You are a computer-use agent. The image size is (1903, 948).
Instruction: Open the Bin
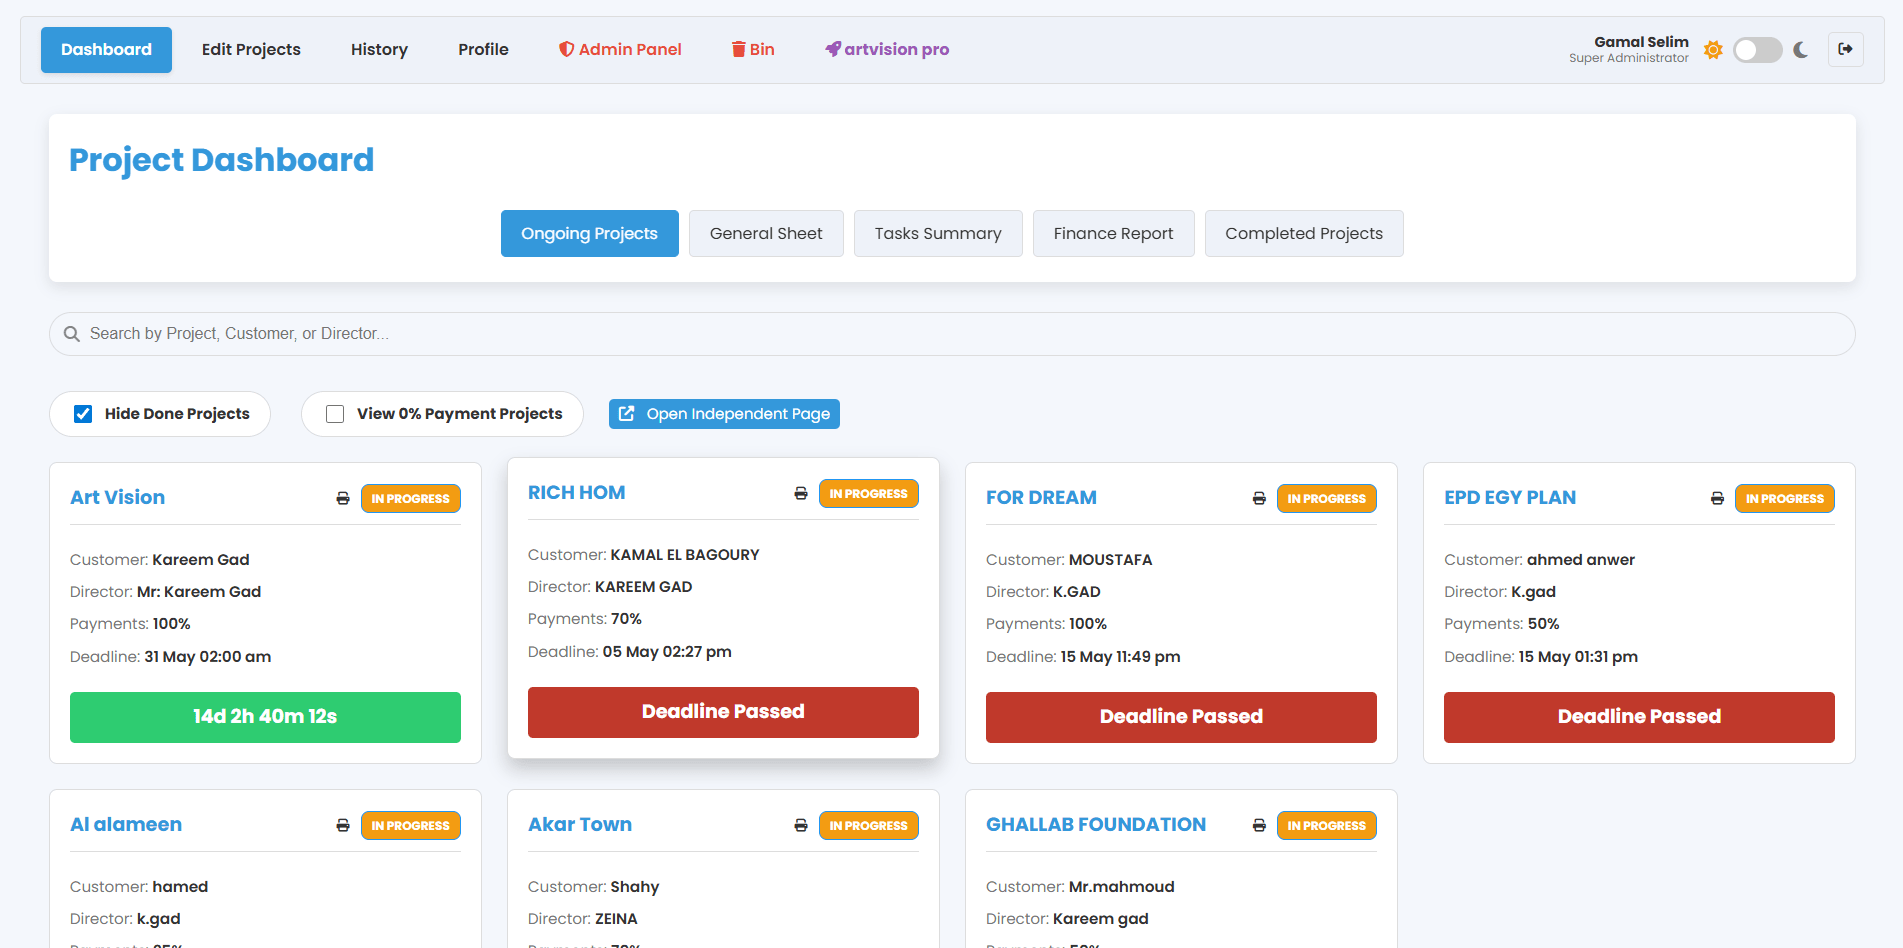point(753,50)
